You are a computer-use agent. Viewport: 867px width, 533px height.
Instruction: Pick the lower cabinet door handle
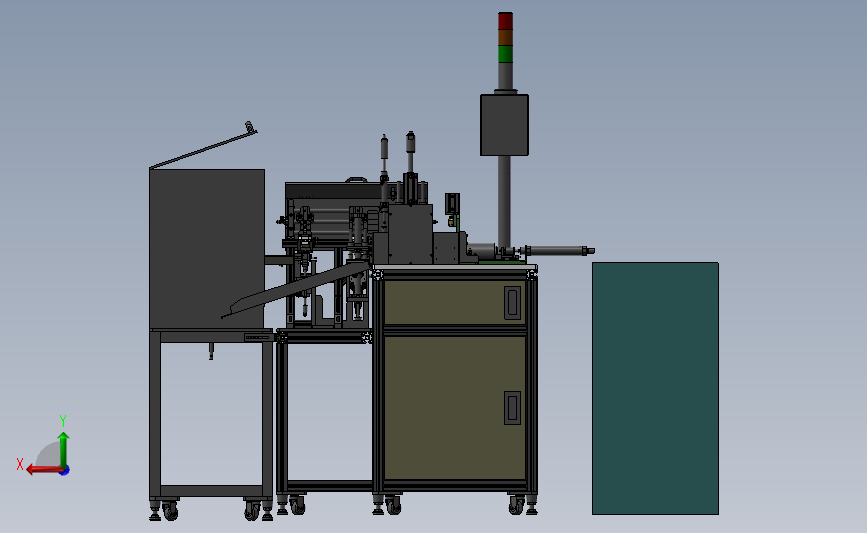point(513,408)
